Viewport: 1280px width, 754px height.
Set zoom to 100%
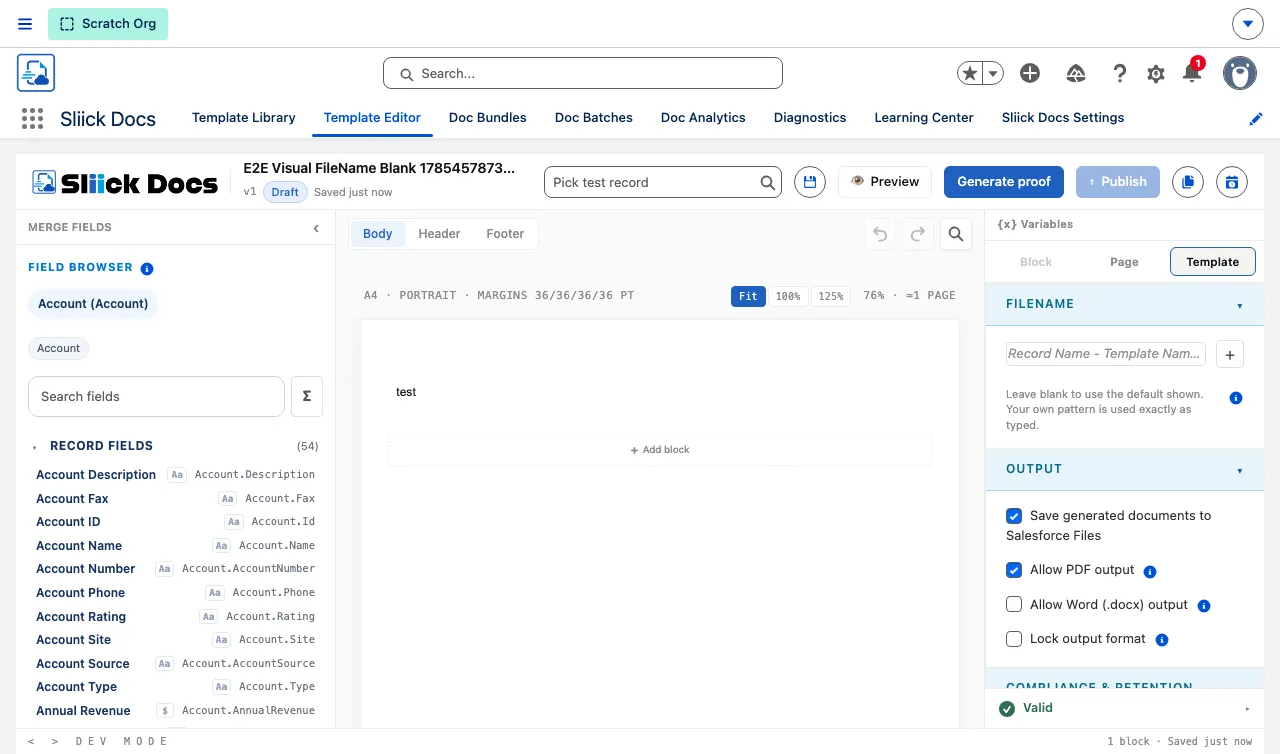pos(788,296)
